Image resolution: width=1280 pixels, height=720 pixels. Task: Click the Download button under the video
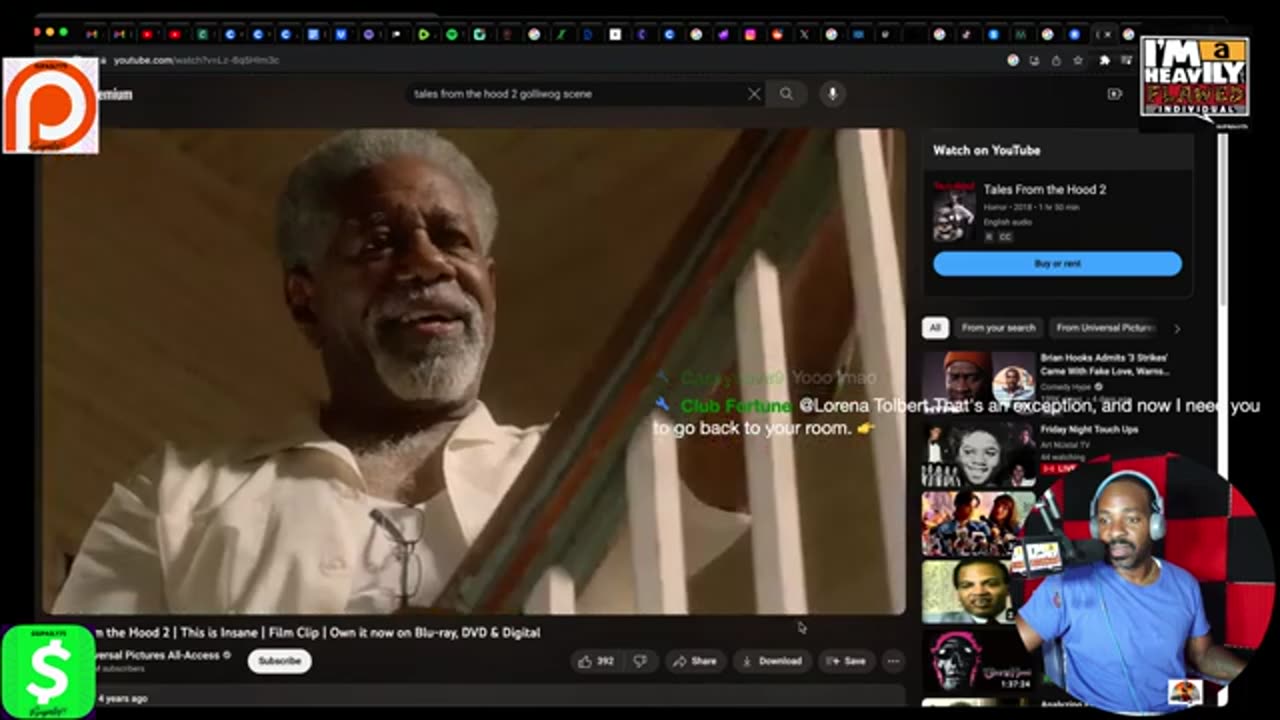click(771, 661)
